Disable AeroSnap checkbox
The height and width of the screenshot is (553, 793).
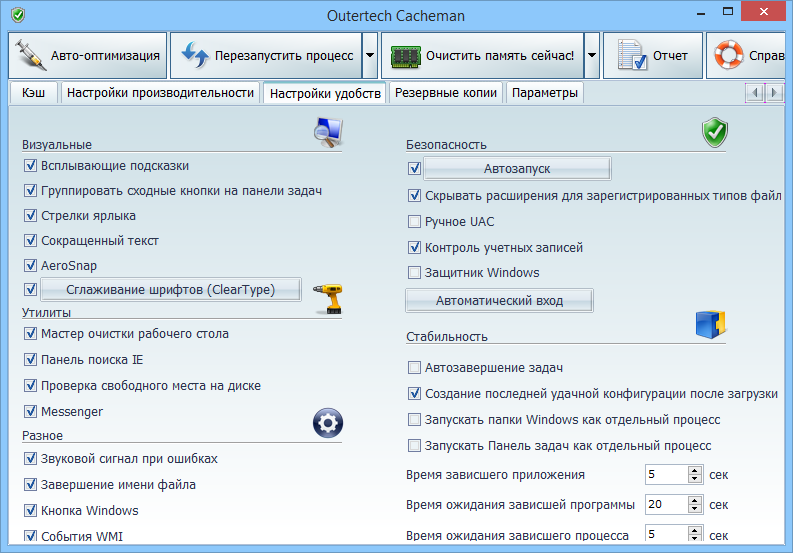30,265
